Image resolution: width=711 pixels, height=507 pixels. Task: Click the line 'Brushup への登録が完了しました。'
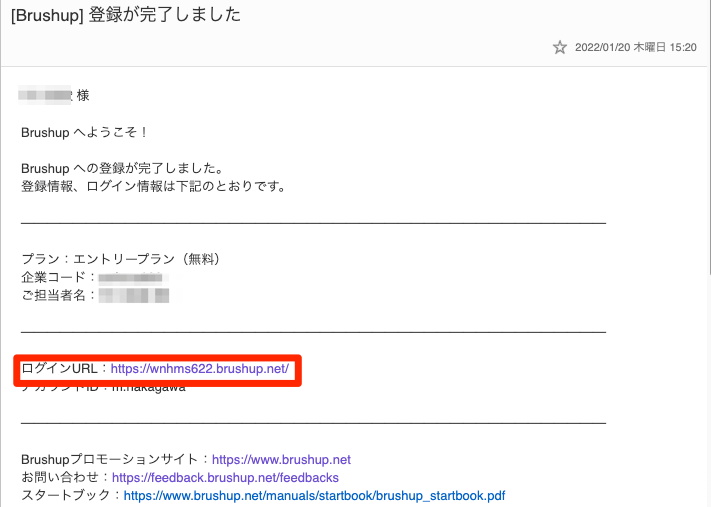click(123, 168)
